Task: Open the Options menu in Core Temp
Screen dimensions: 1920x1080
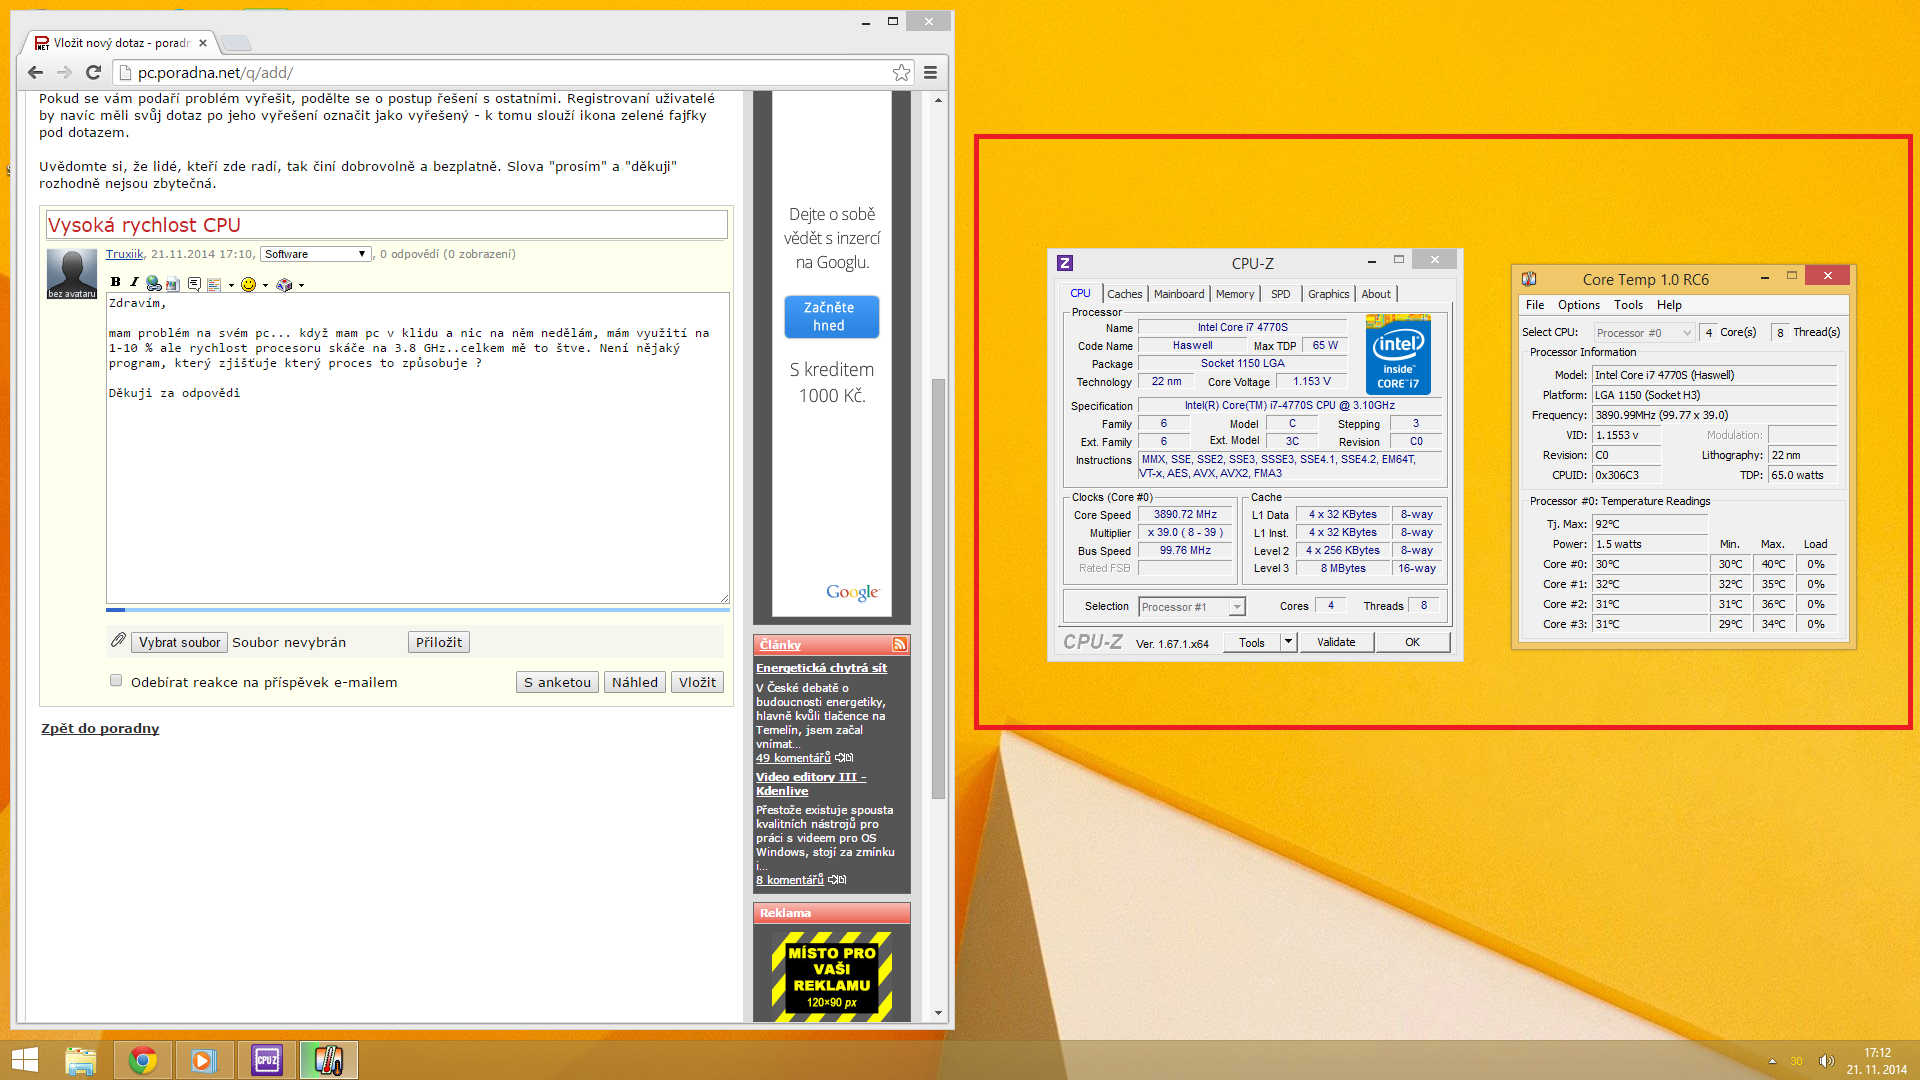Action: click(x=1578, y=305)
